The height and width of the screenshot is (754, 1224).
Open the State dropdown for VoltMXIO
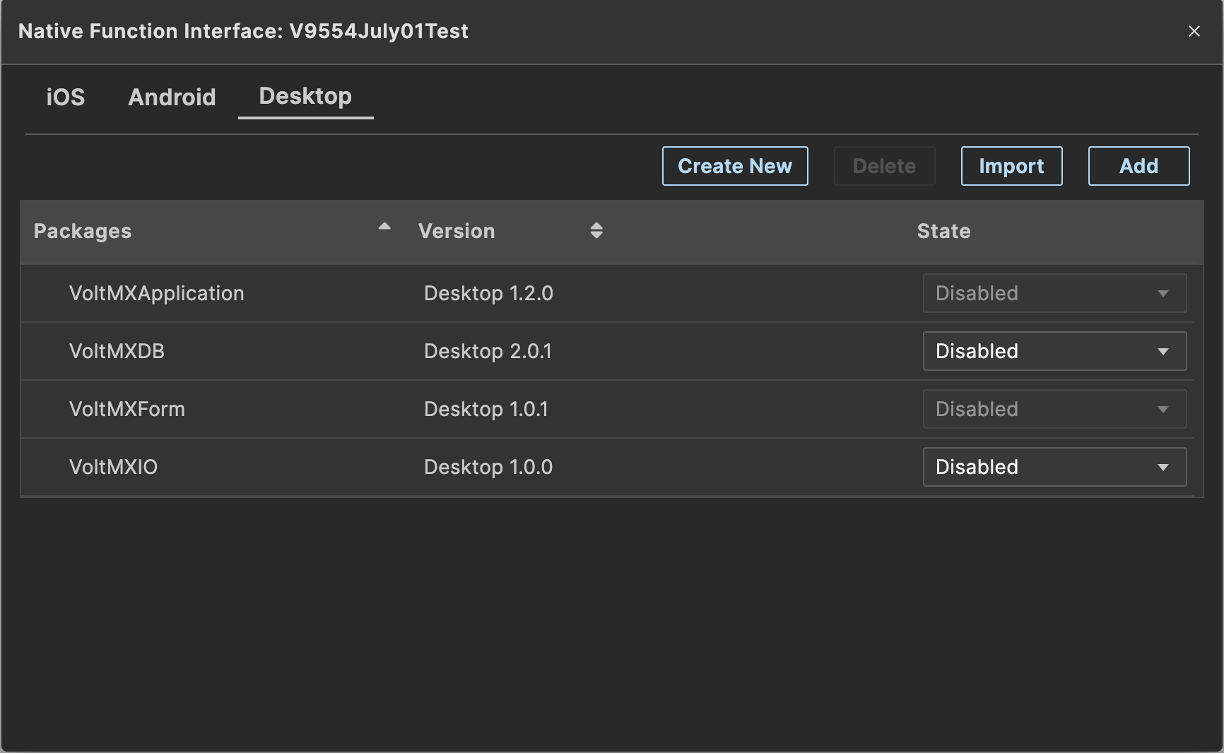click(1054, 467)
